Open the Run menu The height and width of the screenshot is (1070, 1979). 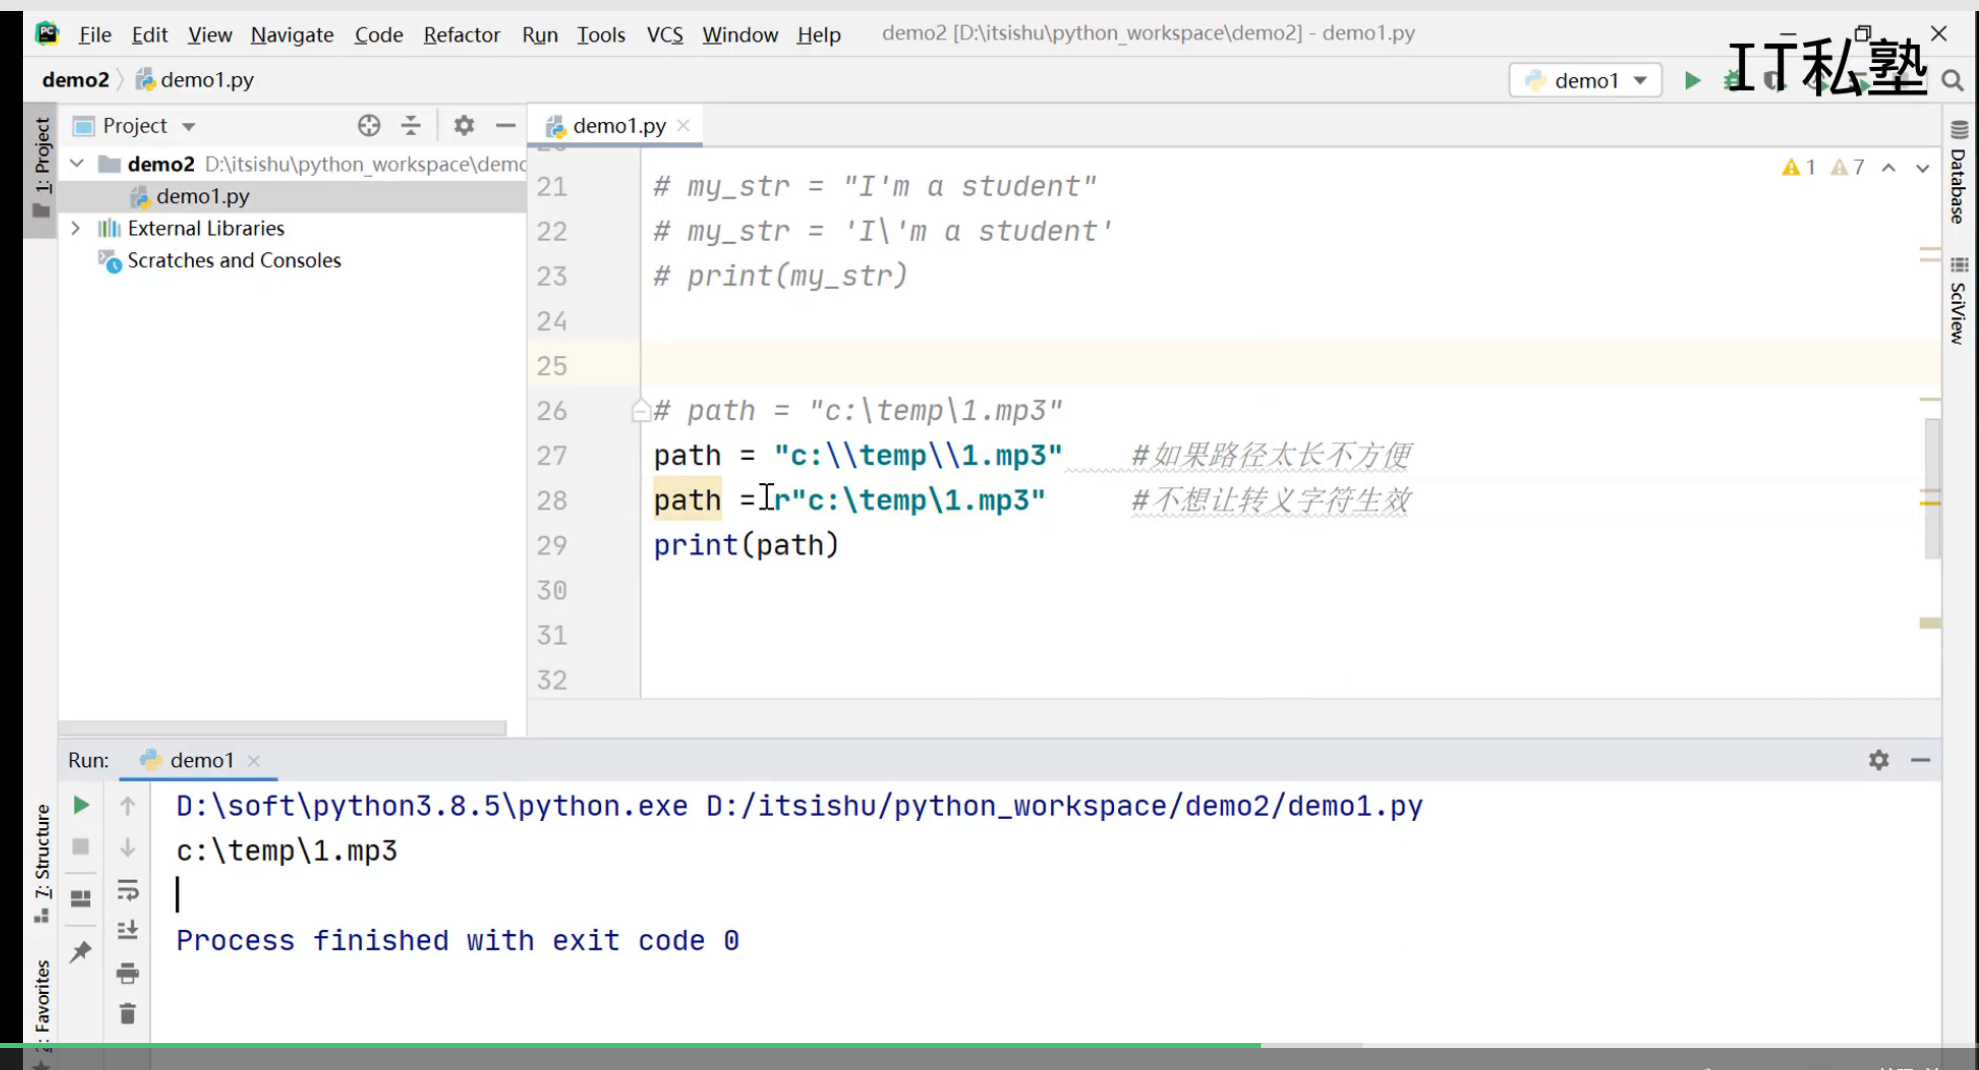point(539,34)
